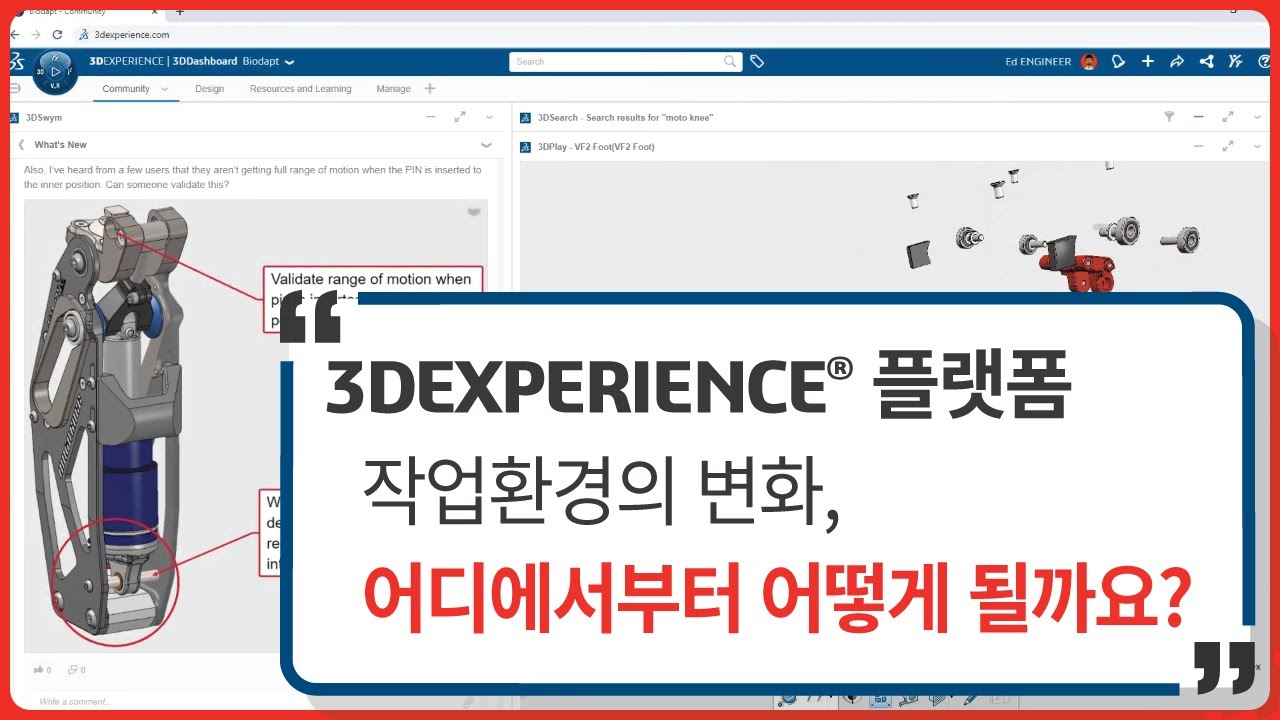This screenshot has width=1280, height=720.
Task: Click the post text about PIN range of motion
Action: 253,177
